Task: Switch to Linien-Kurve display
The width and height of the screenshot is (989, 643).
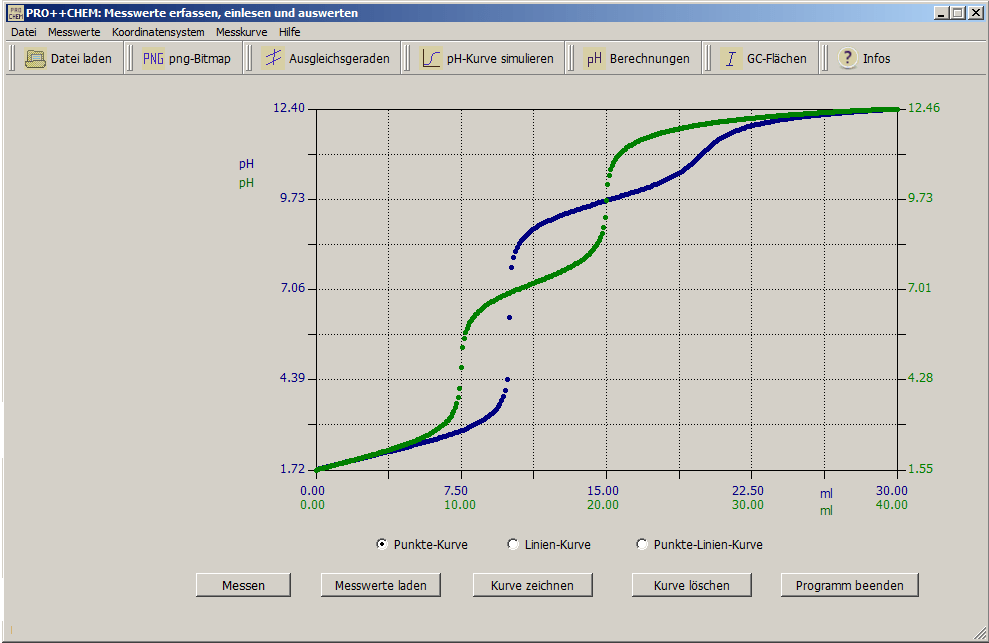Action: click(513, 544)
